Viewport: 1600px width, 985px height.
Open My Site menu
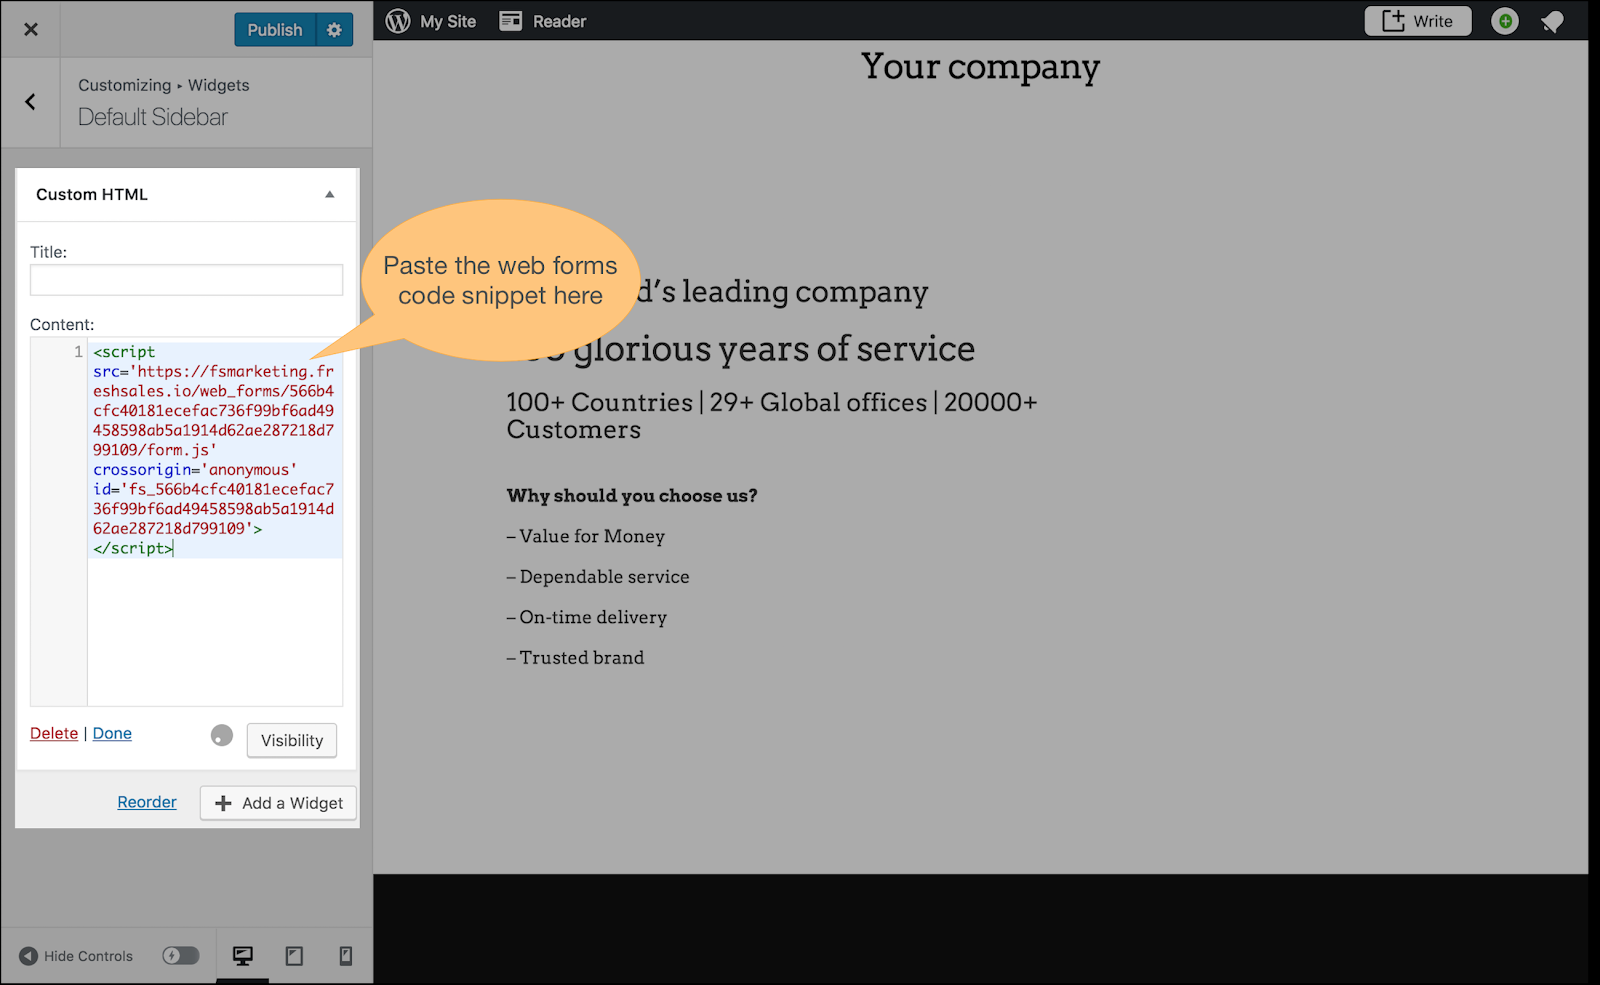(447, 21)
